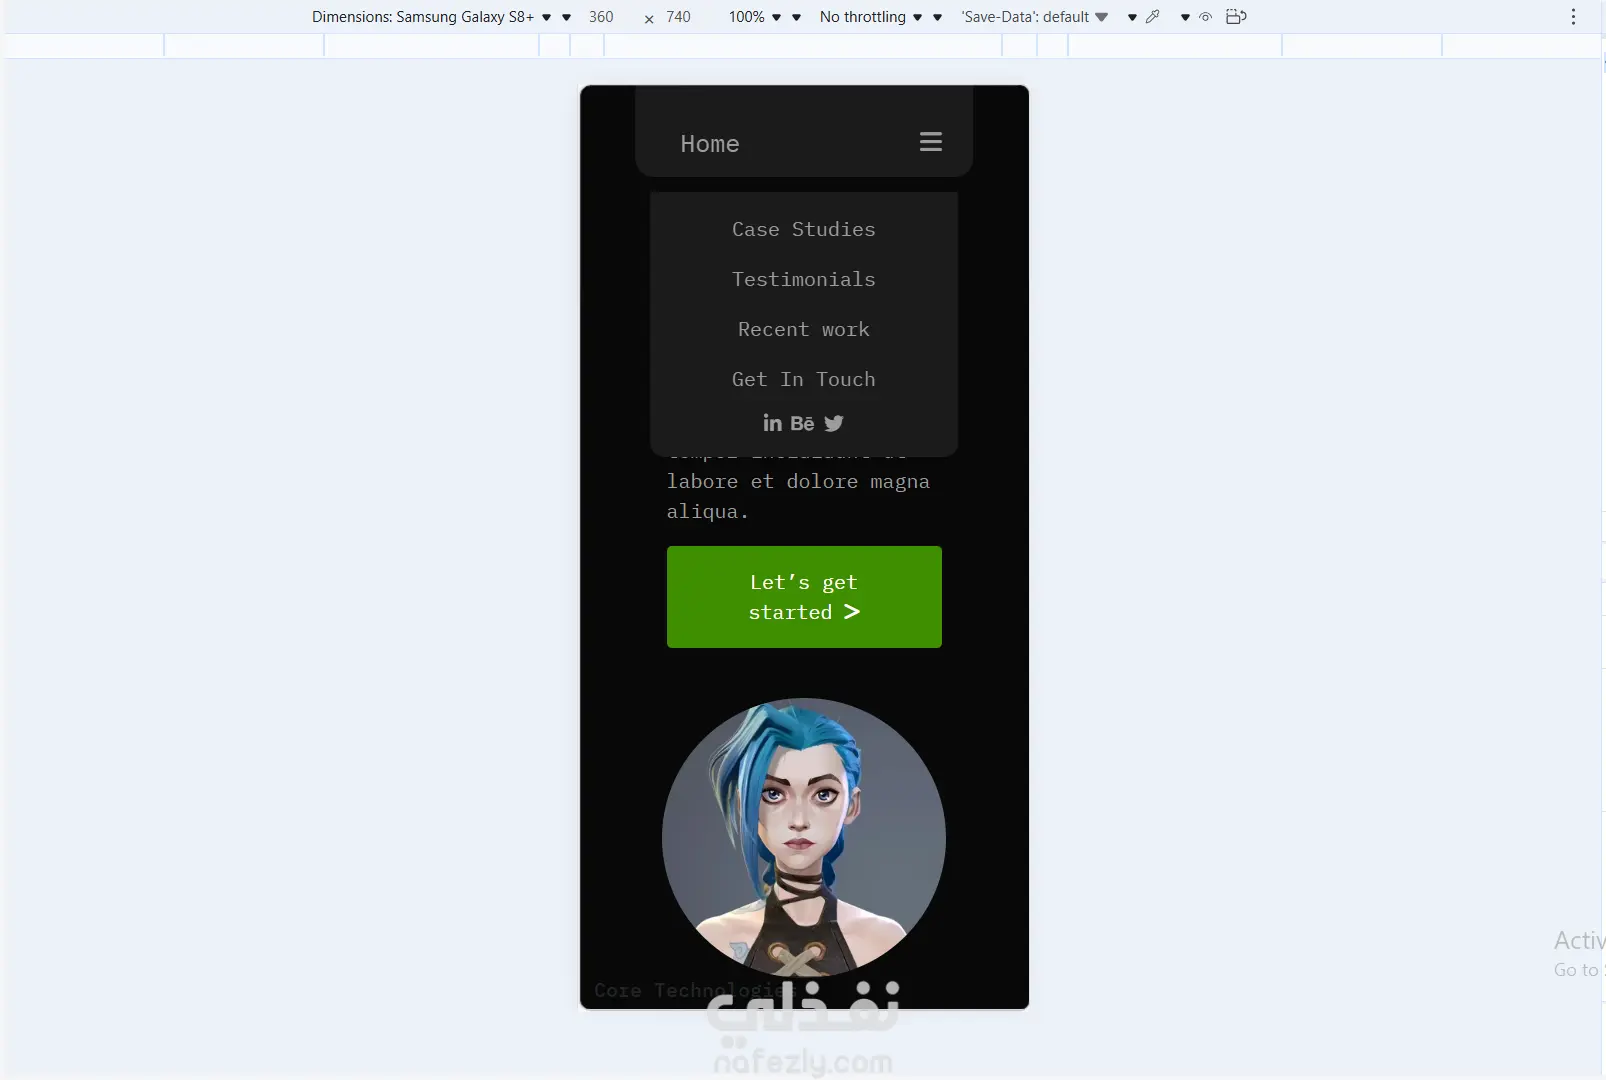Open Get In Touch link
This screenshot has height=1080, width=1606.
804,379
